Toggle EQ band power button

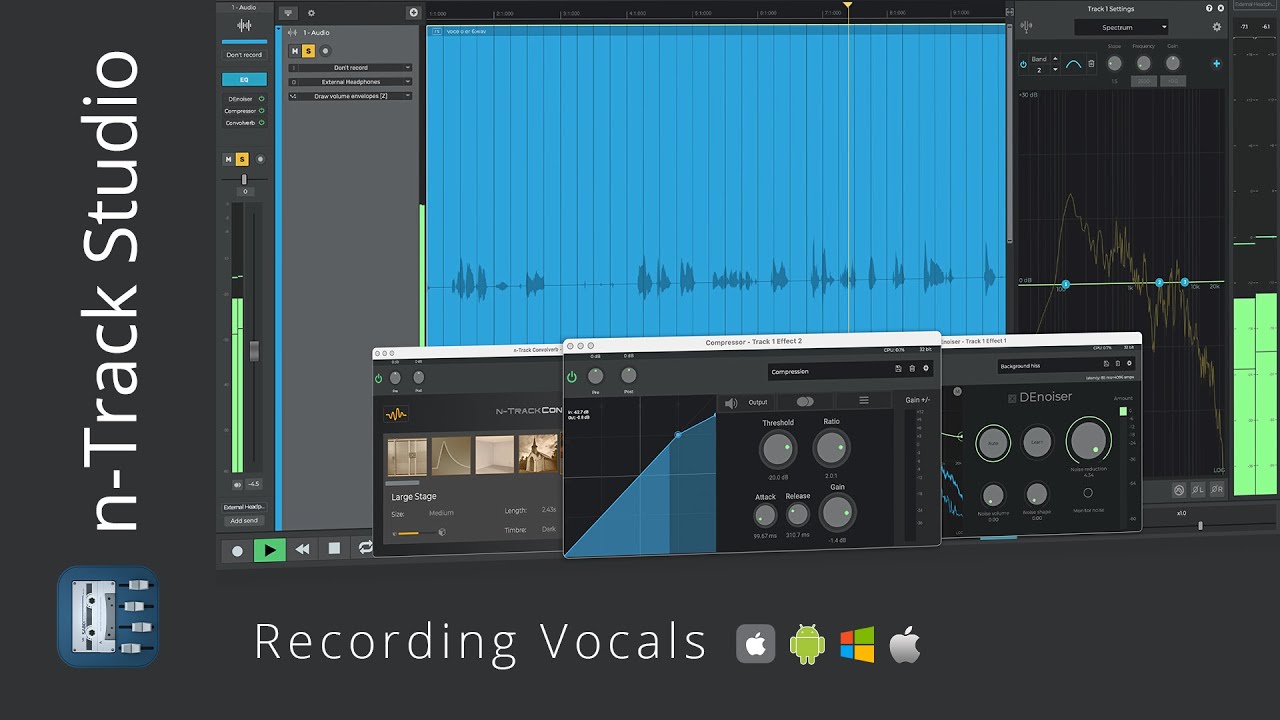tap(1023, 64)
